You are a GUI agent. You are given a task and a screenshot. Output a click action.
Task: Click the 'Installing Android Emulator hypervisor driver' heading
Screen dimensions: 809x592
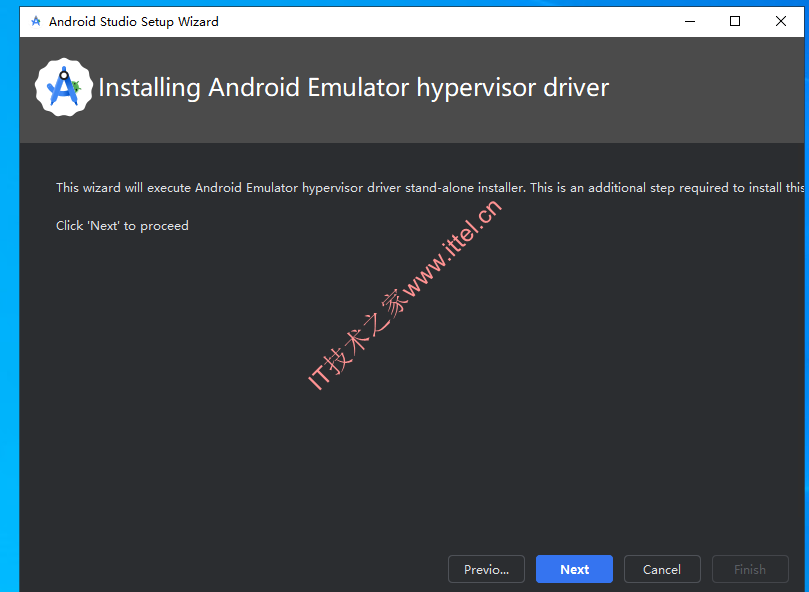[x=353, y=88]
